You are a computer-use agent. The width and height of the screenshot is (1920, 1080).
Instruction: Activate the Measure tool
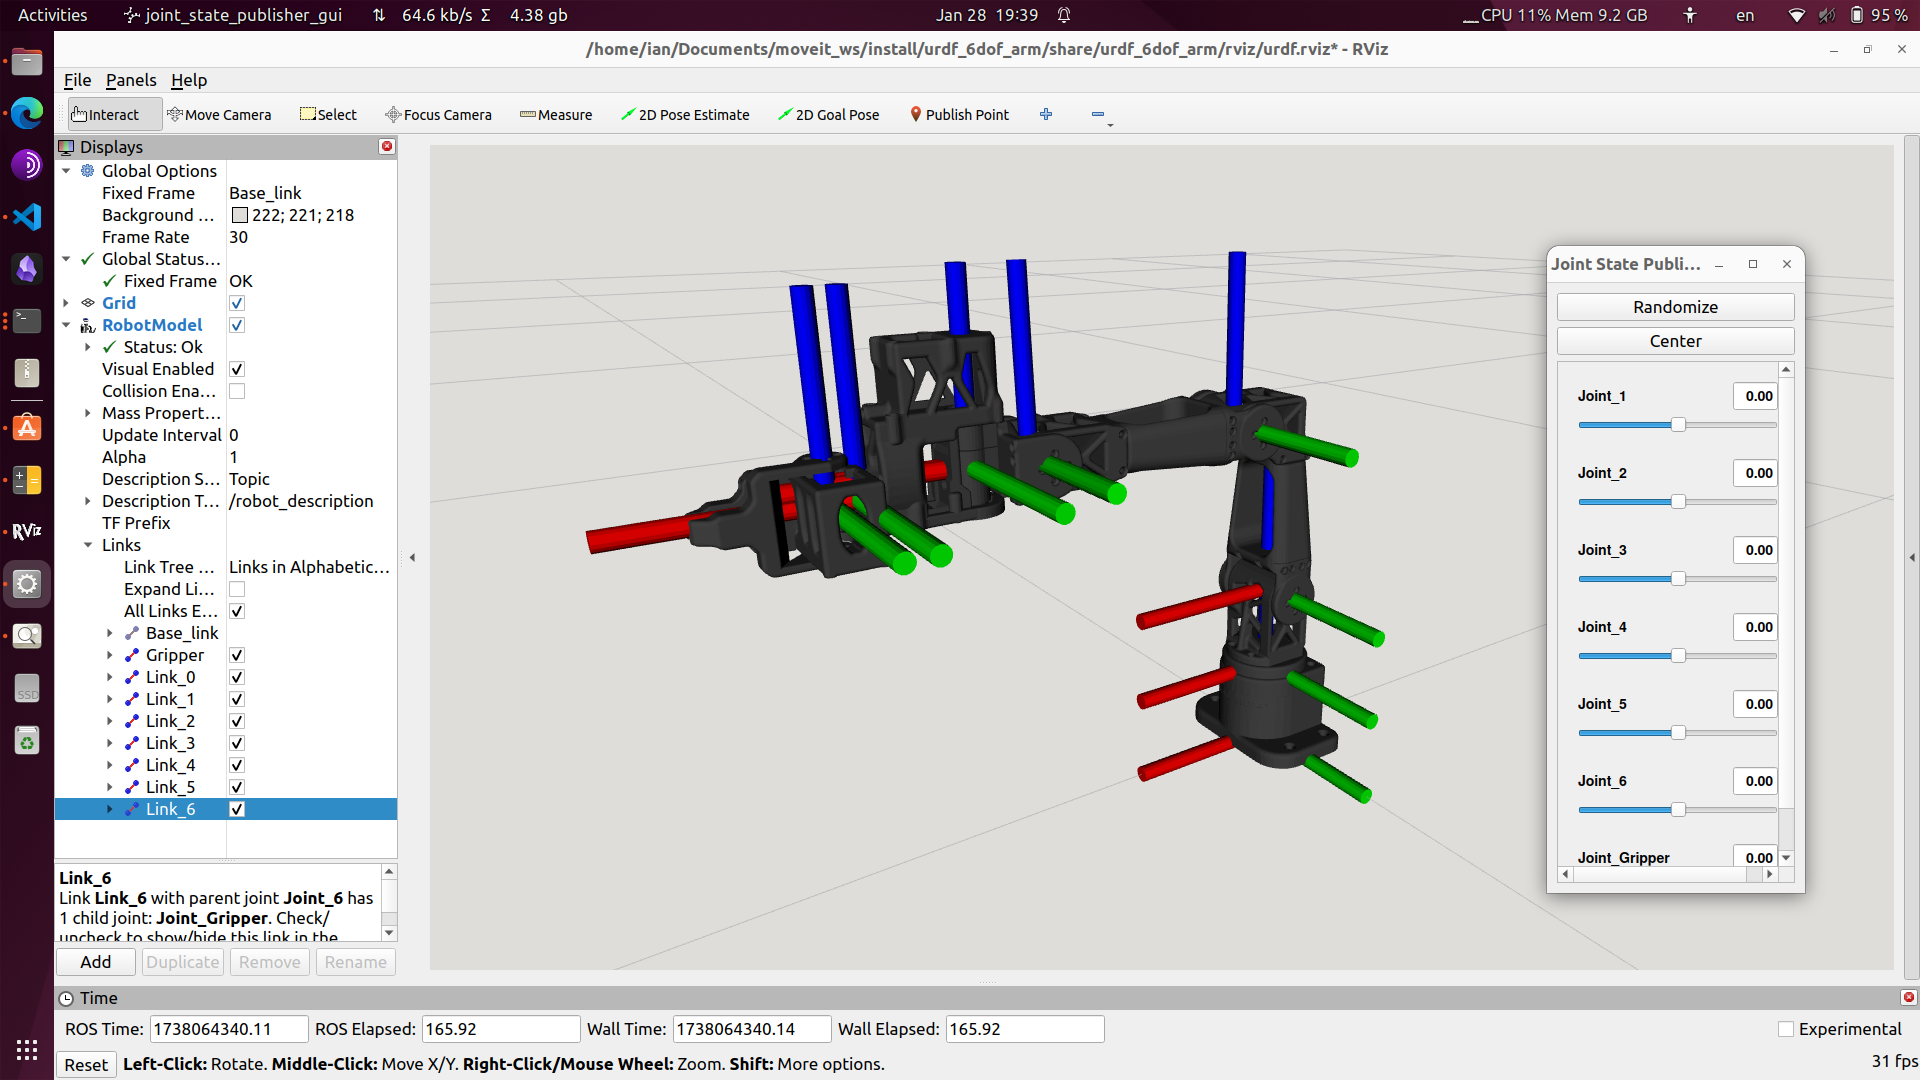click(x=556, y=115)
